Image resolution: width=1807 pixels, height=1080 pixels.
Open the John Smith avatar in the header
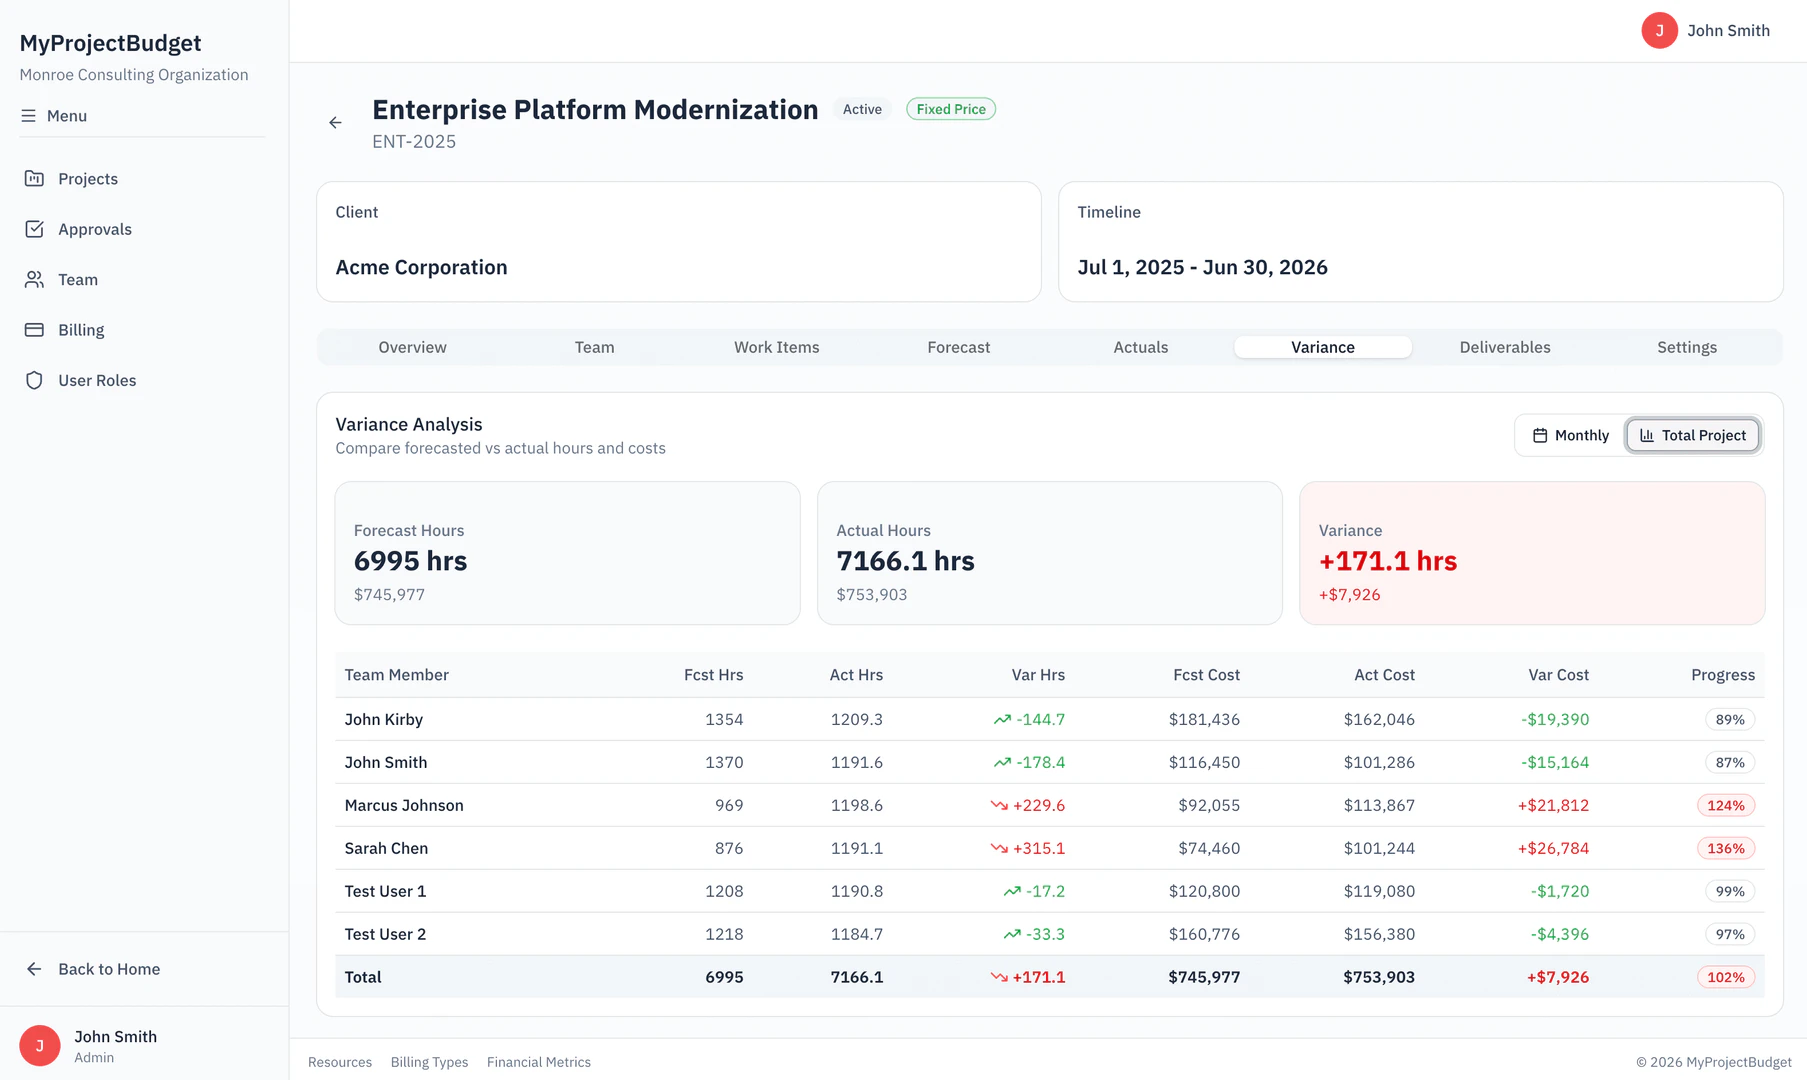tap(1659, 30)
